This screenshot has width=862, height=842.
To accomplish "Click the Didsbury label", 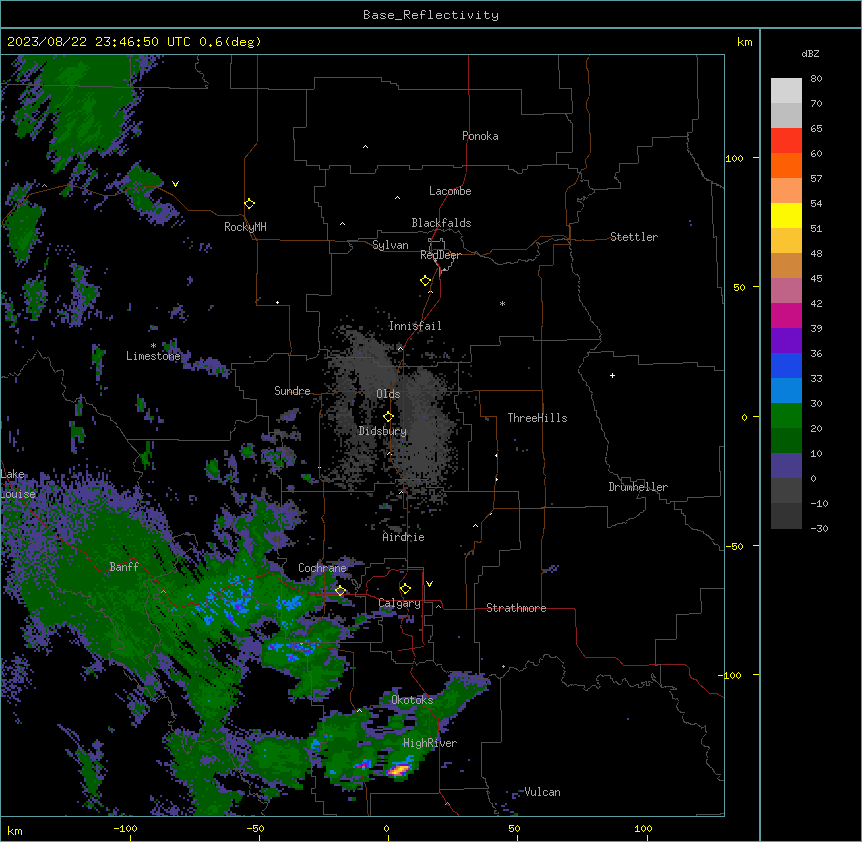I will coord(383,431).
